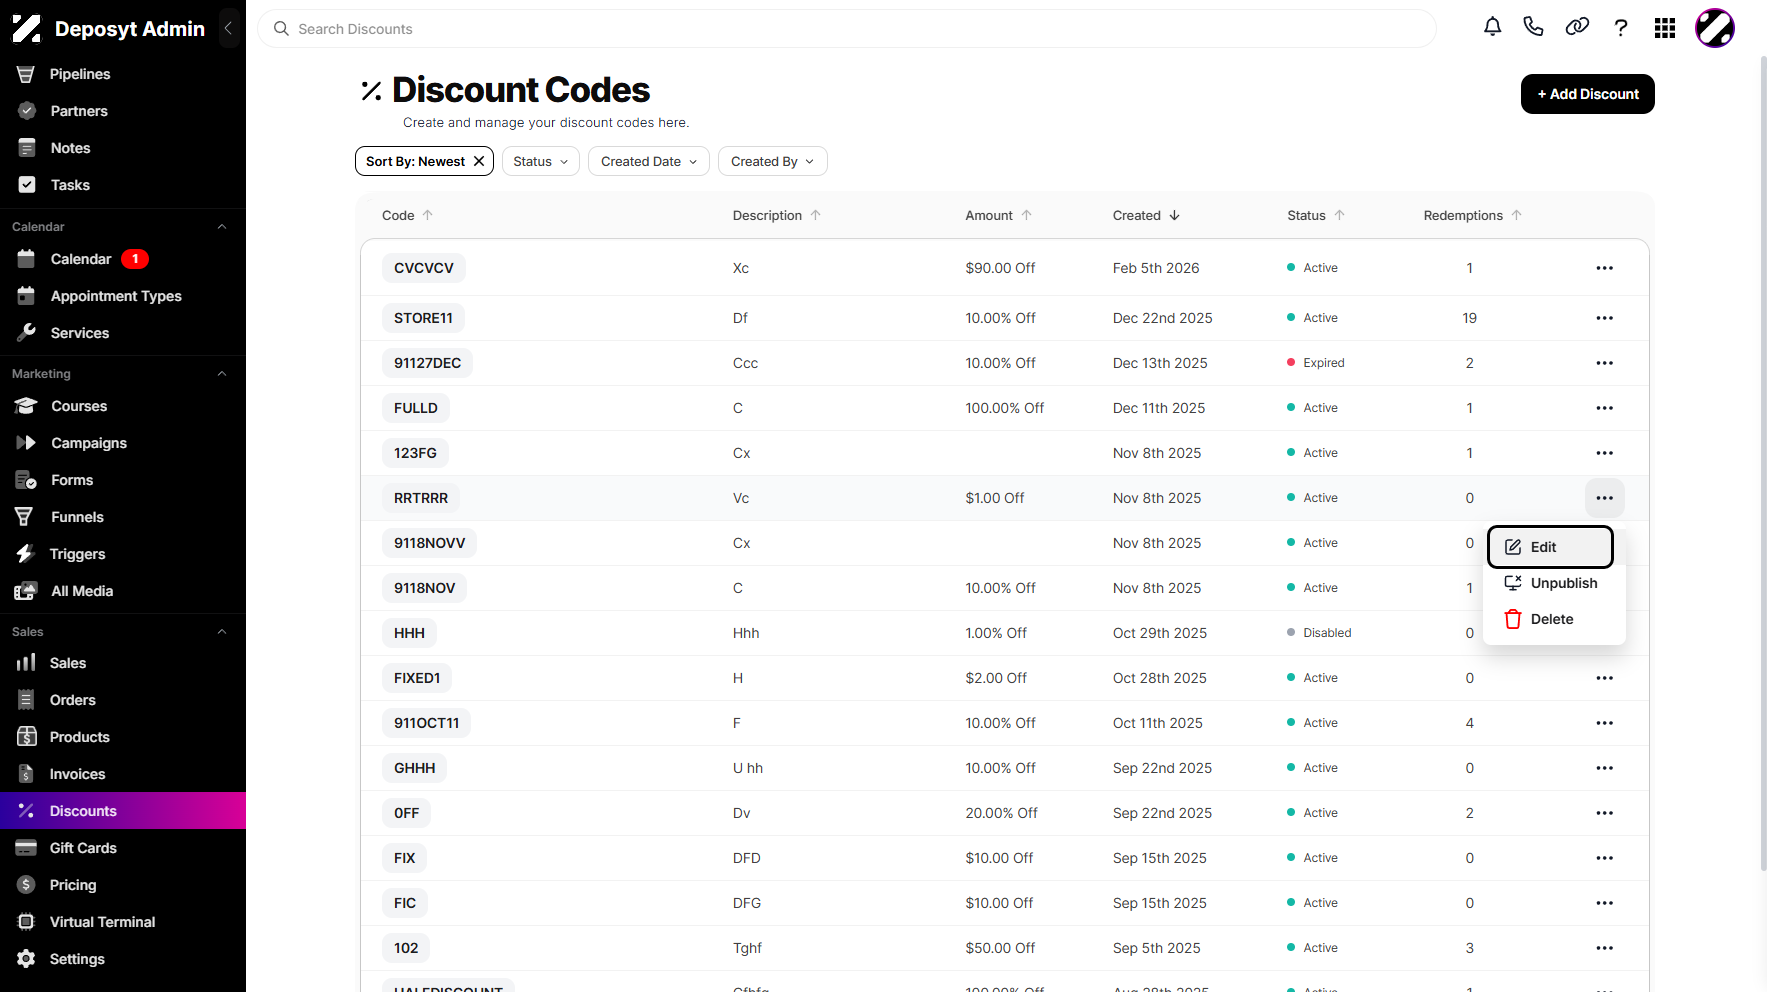
Task: Open three-dot menu for FULLD row
Action: point(1605,408)
